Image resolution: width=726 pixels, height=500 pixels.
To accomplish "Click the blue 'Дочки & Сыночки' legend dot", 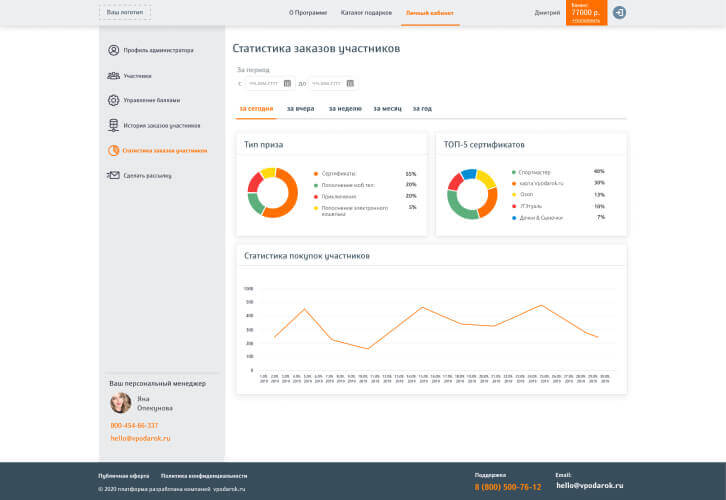I will 514,218.
